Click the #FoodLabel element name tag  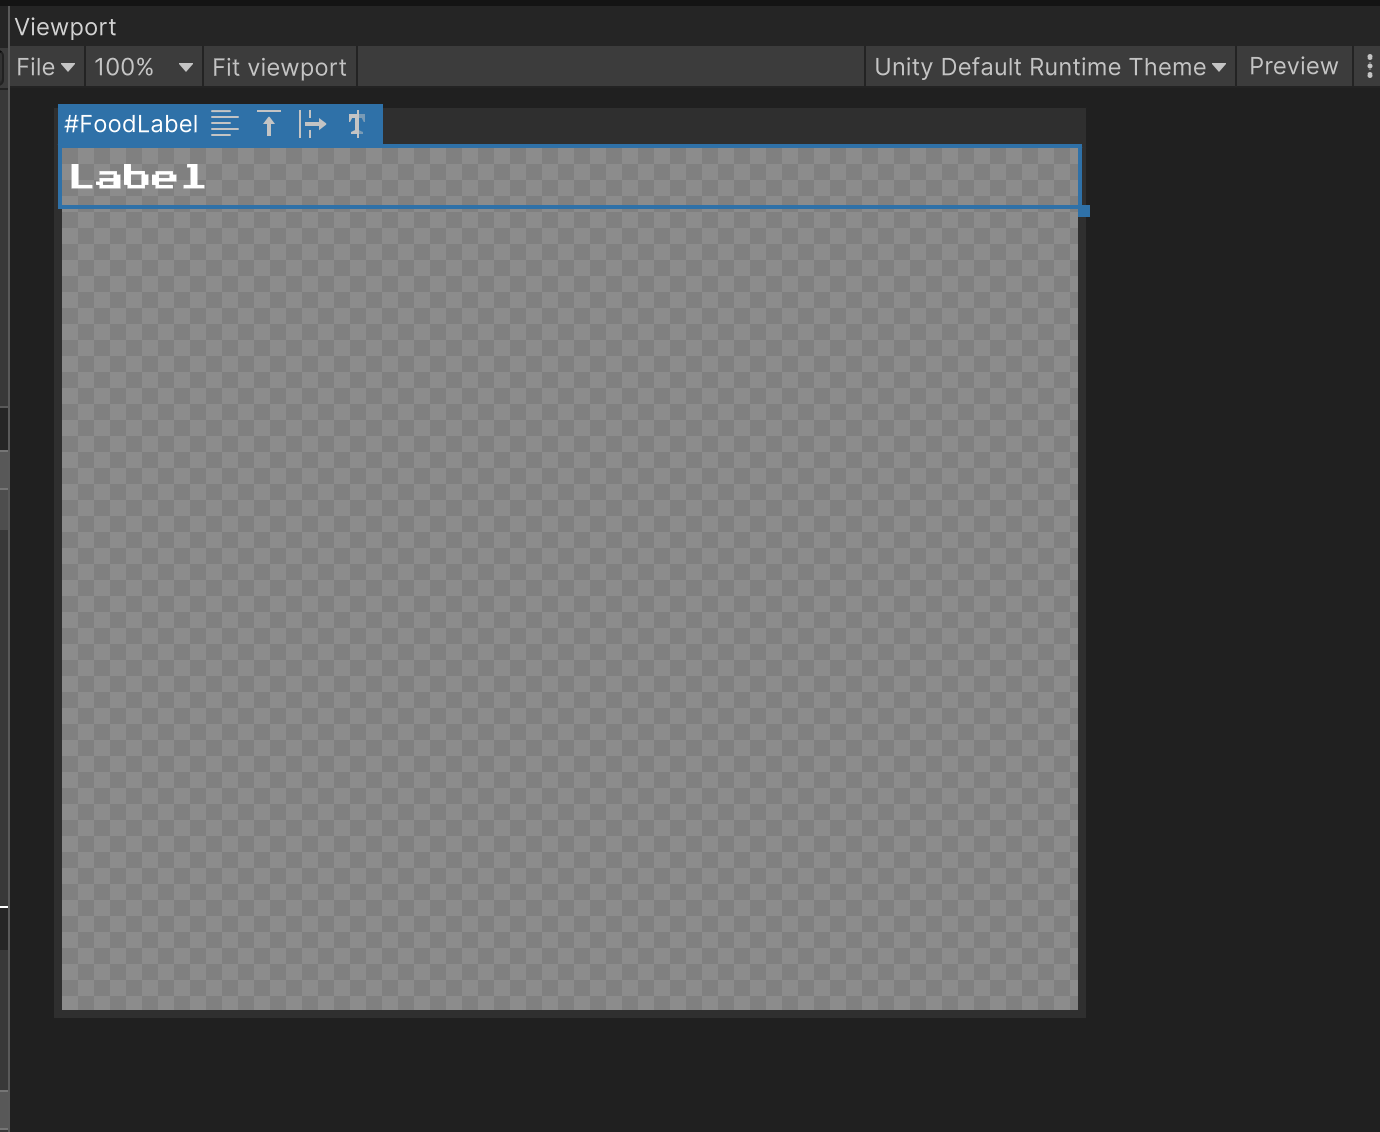tap(131, 124)
